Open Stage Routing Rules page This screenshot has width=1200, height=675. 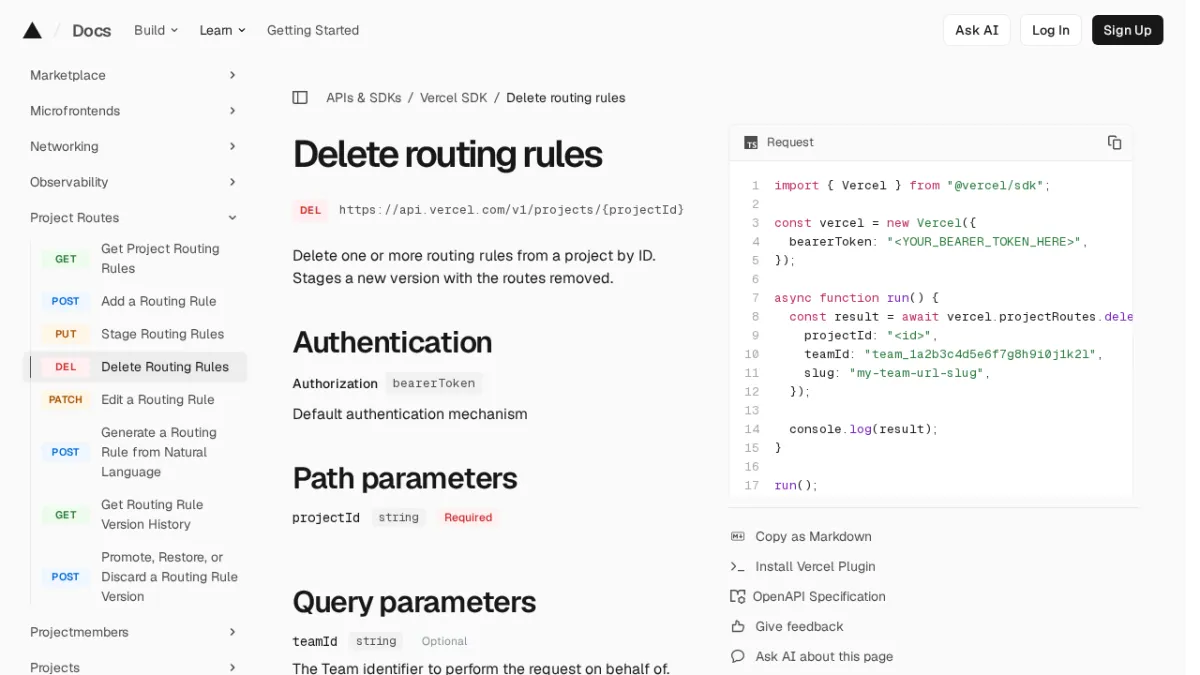139,334
